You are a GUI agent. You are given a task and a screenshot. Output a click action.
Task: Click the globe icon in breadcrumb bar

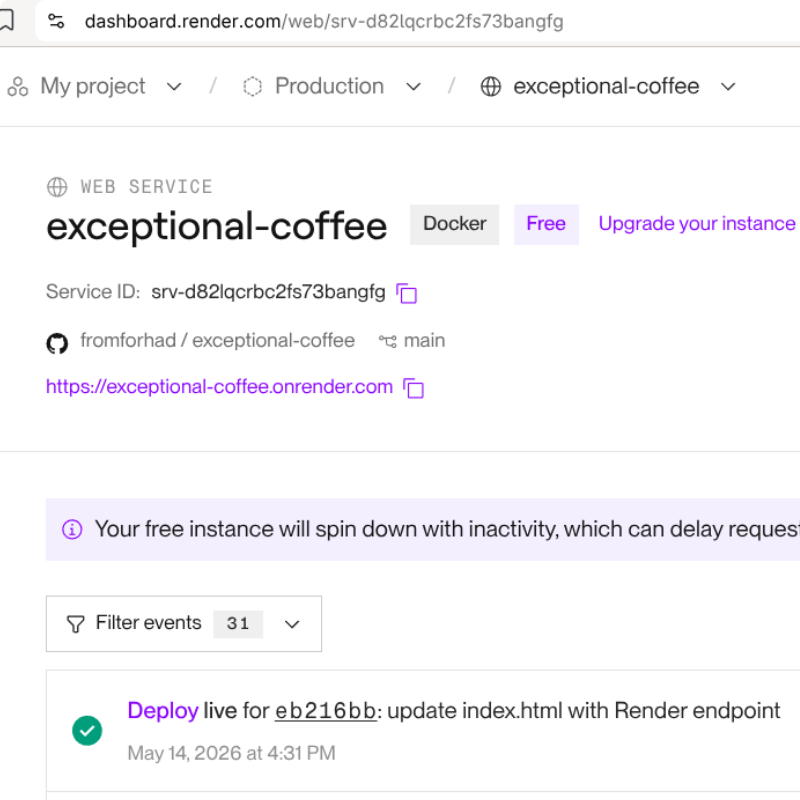pyautogui.click(x=491, y=87)
